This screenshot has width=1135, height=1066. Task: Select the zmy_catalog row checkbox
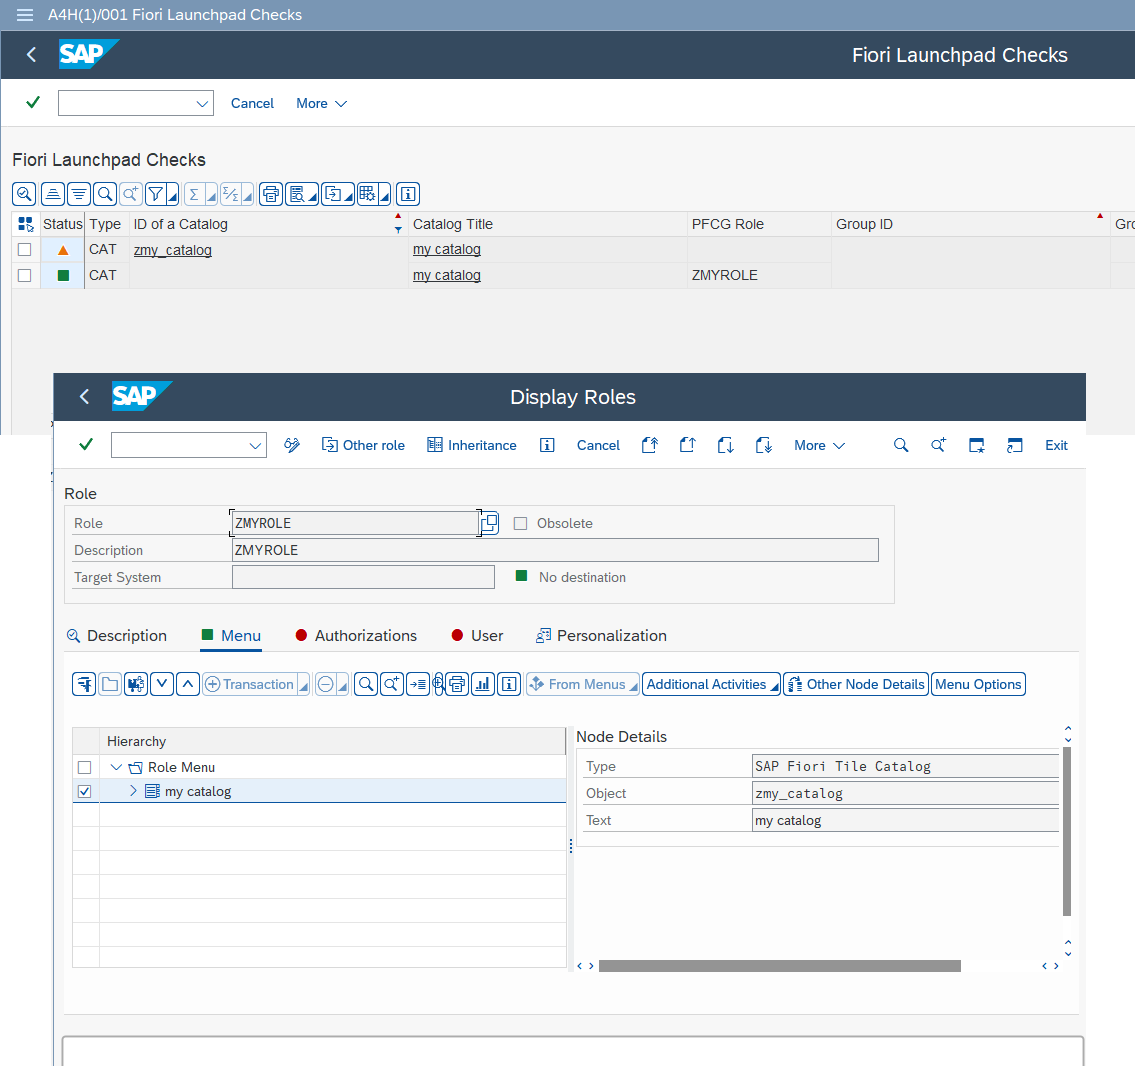pyautogui.click(x=25, y=250)
